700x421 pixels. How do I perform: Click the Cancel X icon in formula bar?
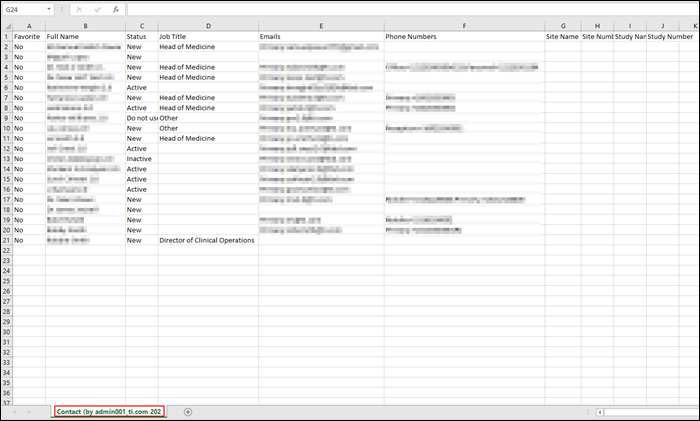pos(79,10)
